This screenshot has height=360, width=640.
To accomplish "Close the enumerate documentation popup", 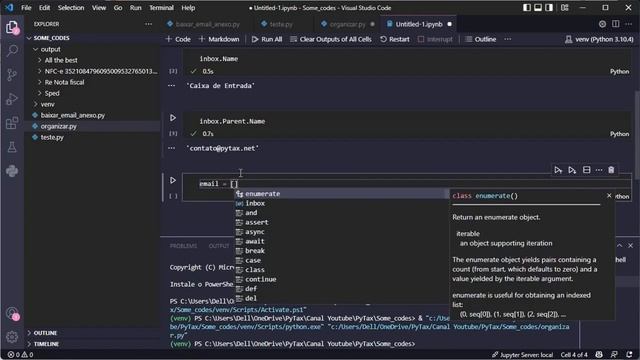I will pyautogui.click(x=609, y=196).
